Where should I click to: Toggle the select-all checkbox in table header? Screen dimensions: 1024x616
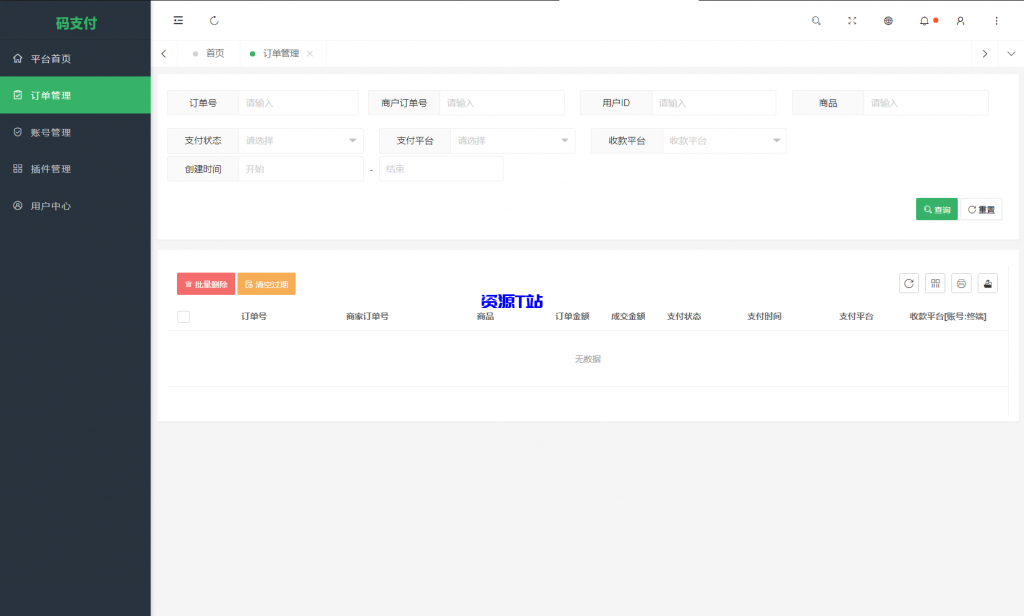pos(183,315)
